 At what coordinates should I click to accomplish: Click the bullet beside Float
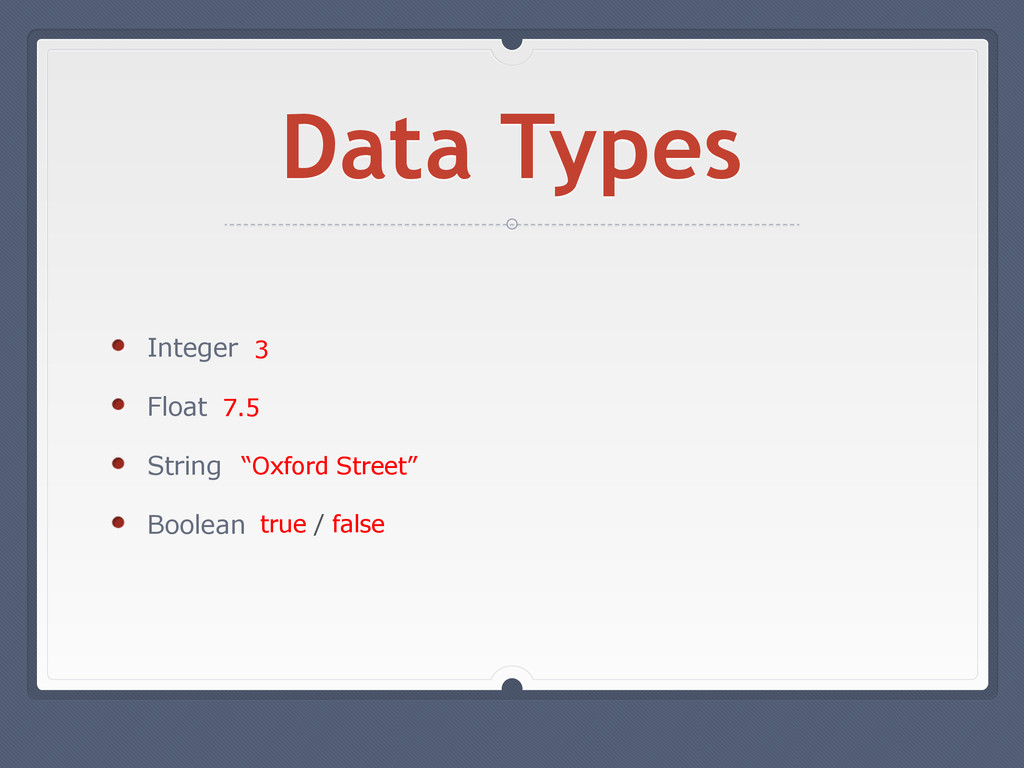coord(118,404)
